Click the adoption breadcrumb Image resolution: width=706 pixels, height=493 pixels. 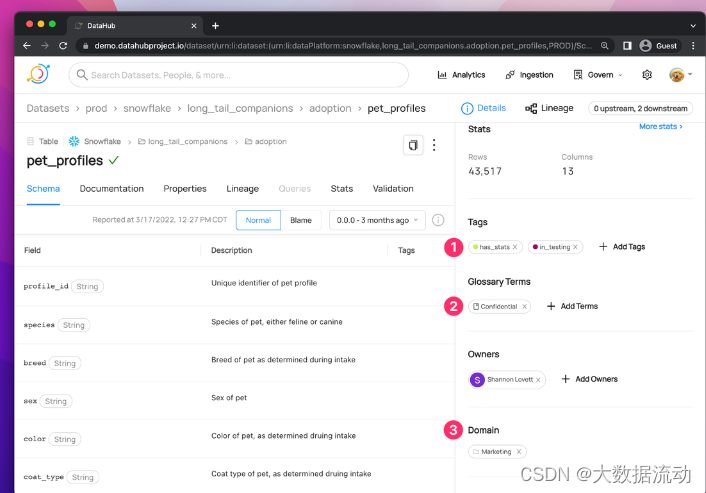click(330, 109)
